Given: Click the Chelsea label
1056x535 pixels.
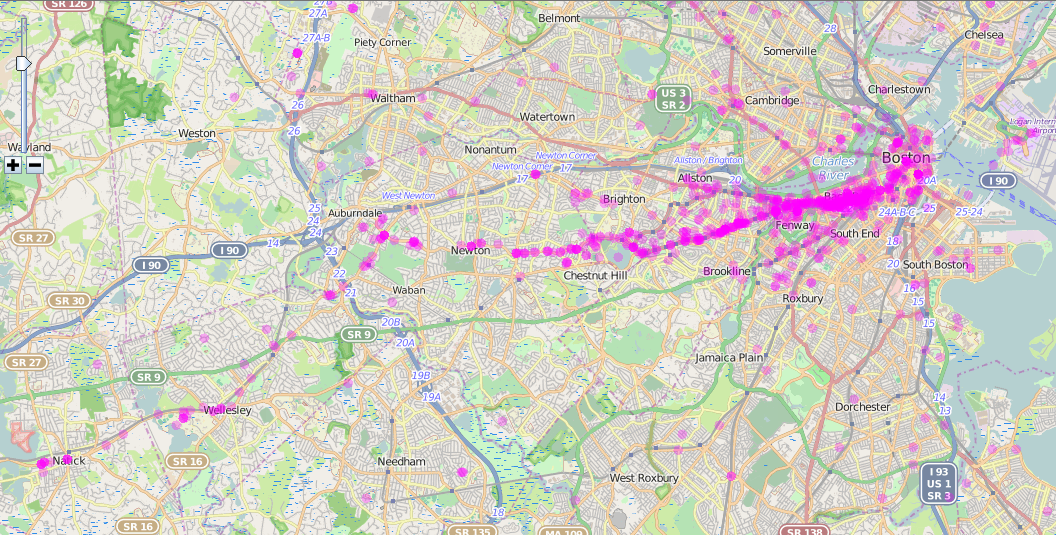Looking at the screenshot, I should tap(983, 34).
